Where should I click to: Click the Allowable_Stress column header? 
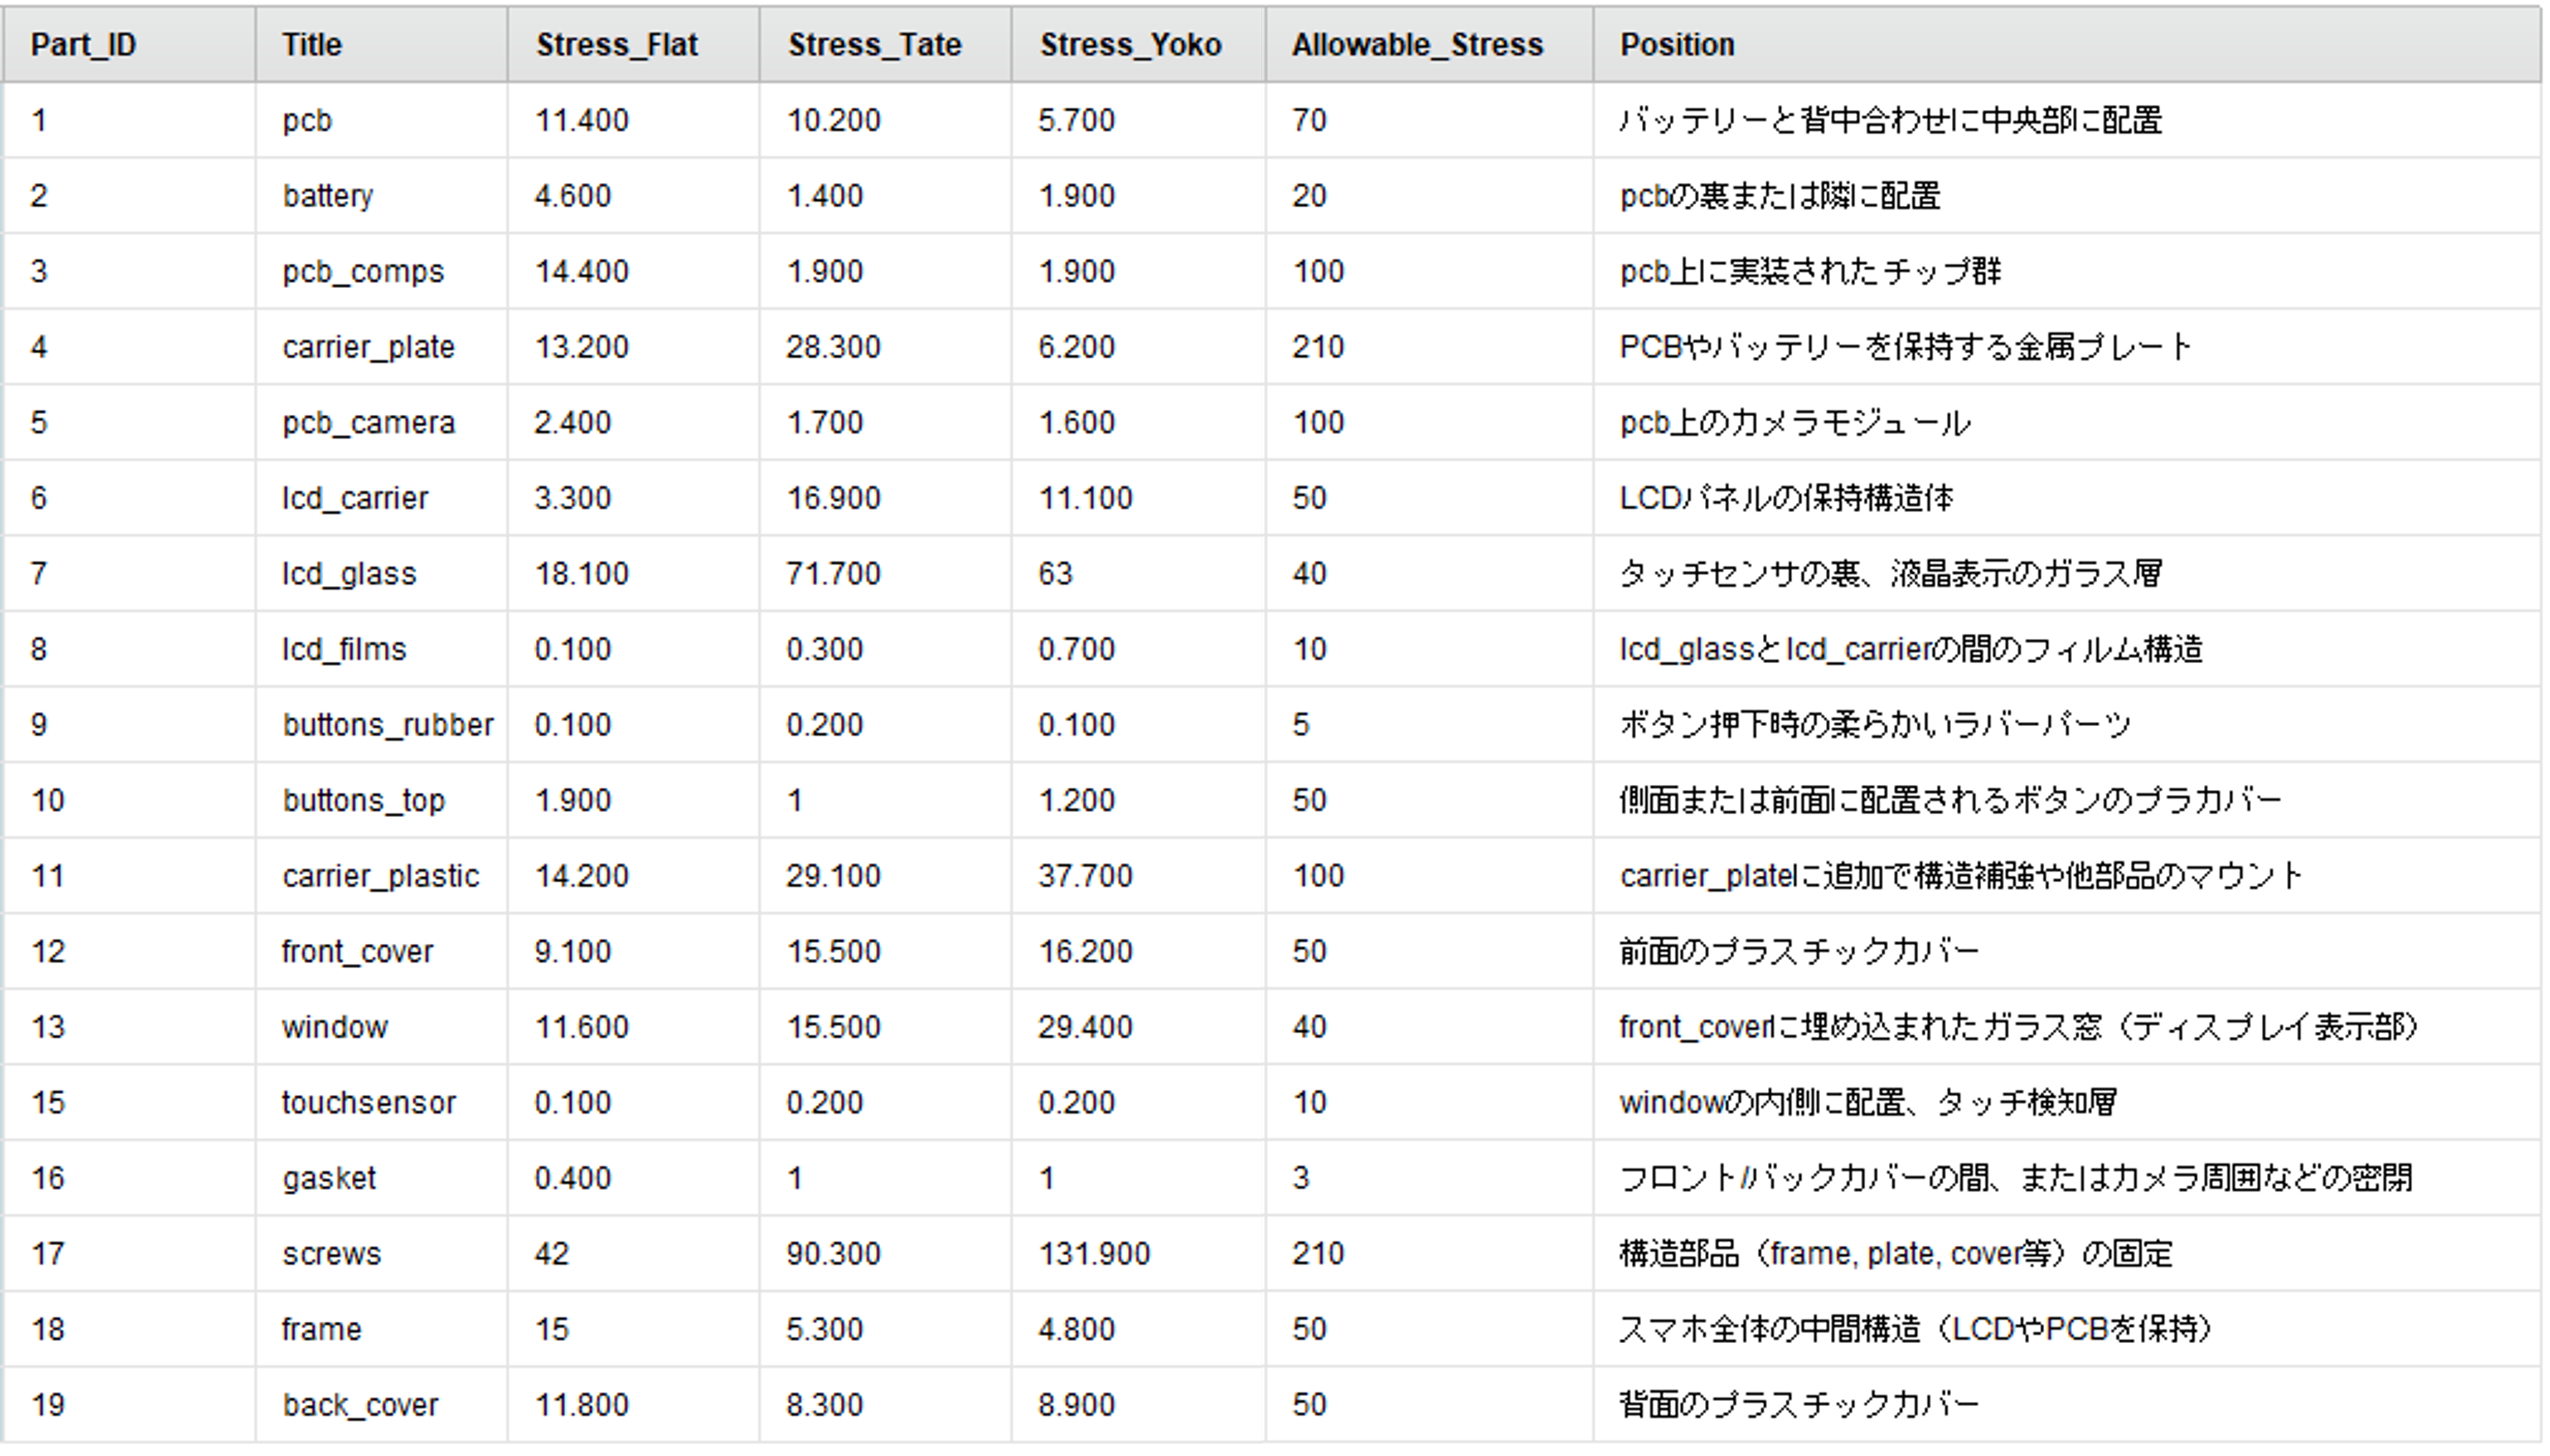click(x=1429, y=44)
